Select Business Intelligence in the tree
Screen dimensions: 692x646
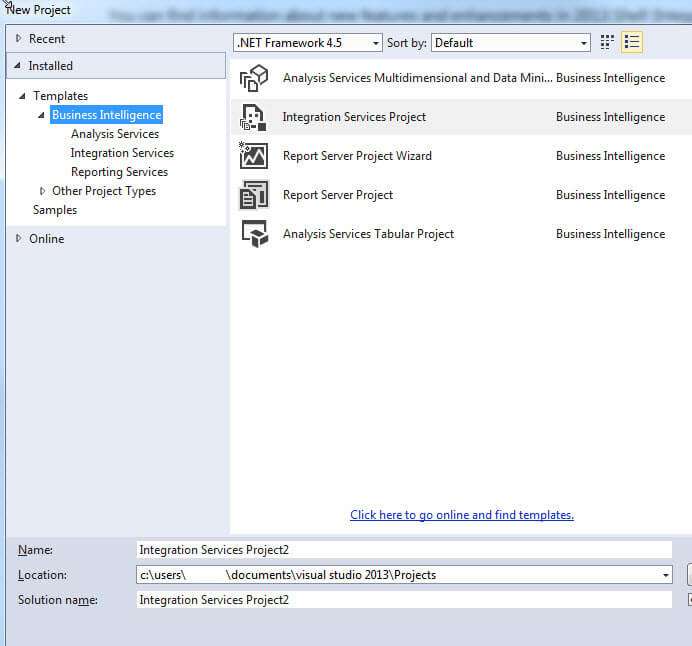click(106, 115)
